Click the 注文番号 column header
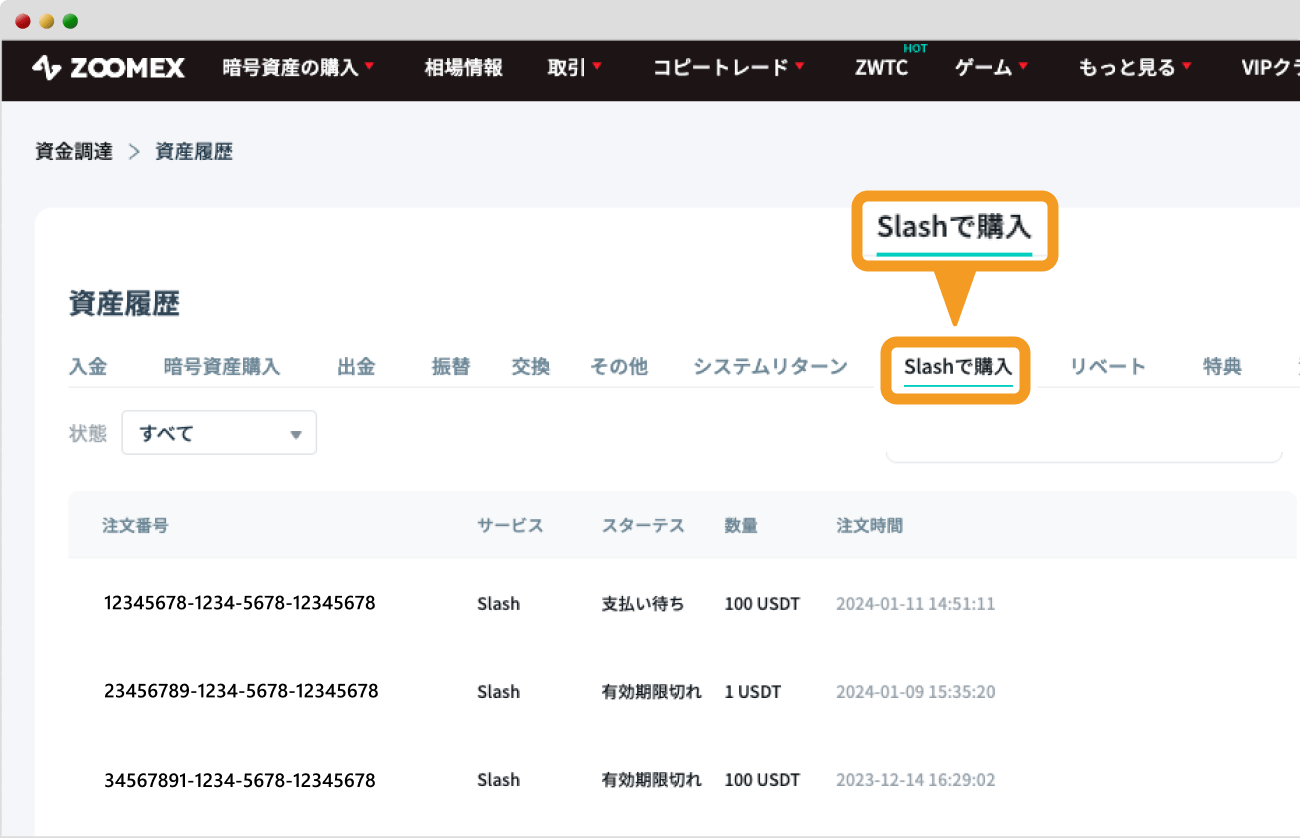1300x838 pixels. [135, 525]
